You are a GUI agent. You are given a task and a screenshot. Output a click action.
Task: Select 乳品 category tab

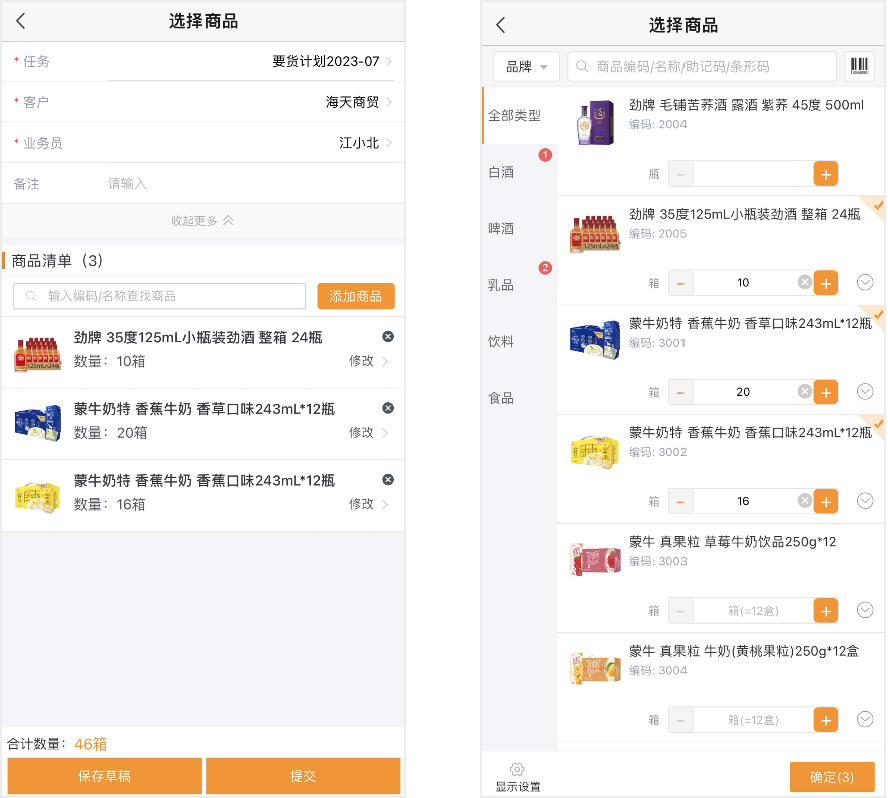pos(519,285)
